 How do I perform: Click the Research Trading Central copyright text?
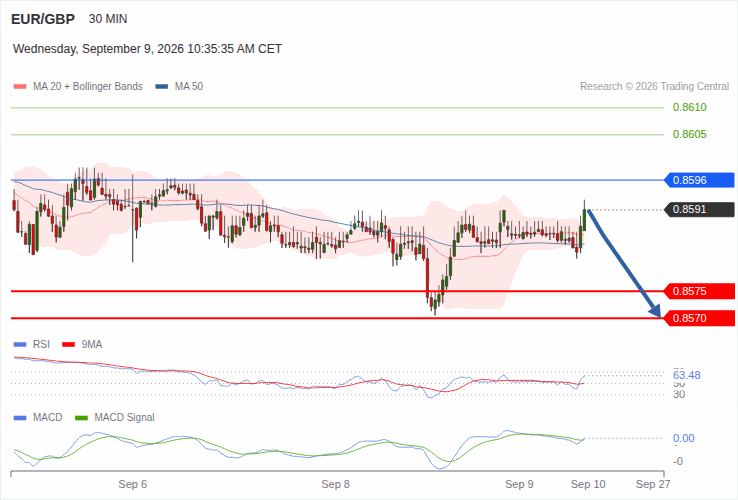point(654,87)
